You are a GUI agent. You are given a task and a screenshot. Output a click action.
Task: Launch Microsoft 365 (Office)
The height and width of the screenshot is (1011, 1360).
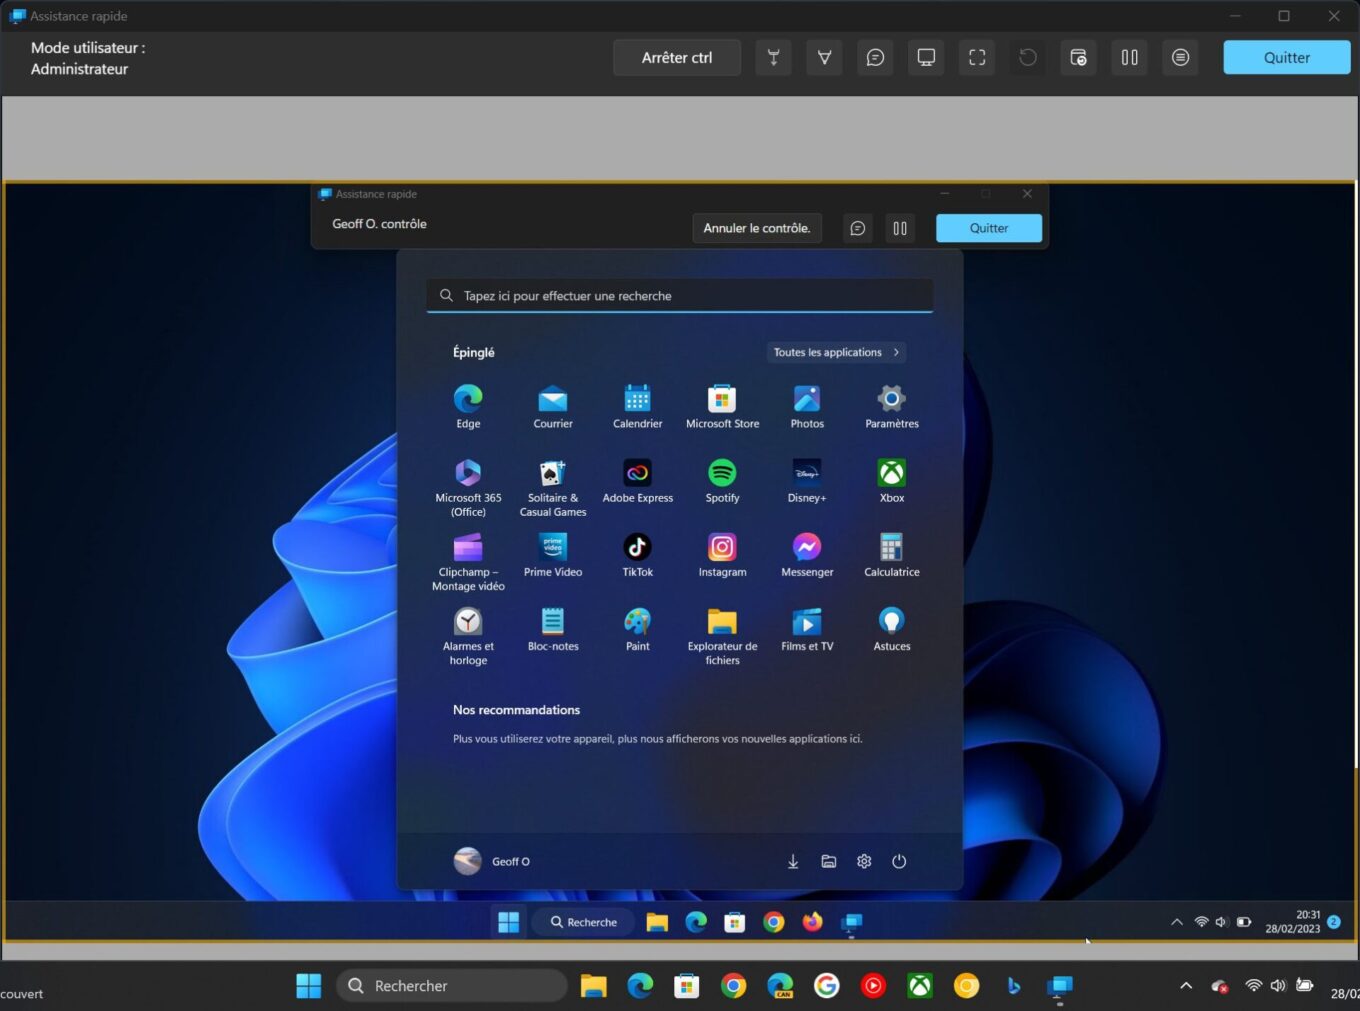click(468, 487)
